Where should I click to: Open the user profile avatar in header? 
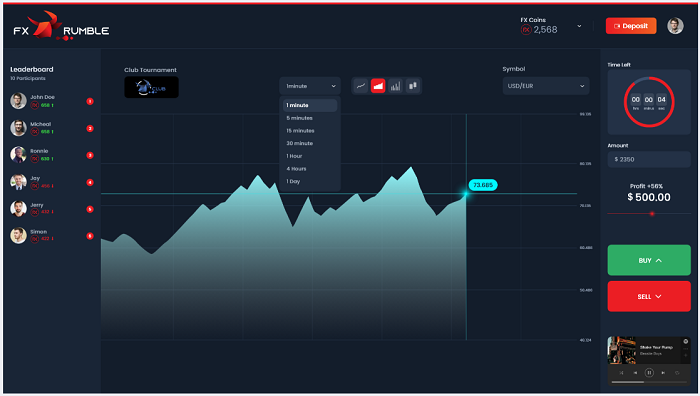click(x=675, y=26)
